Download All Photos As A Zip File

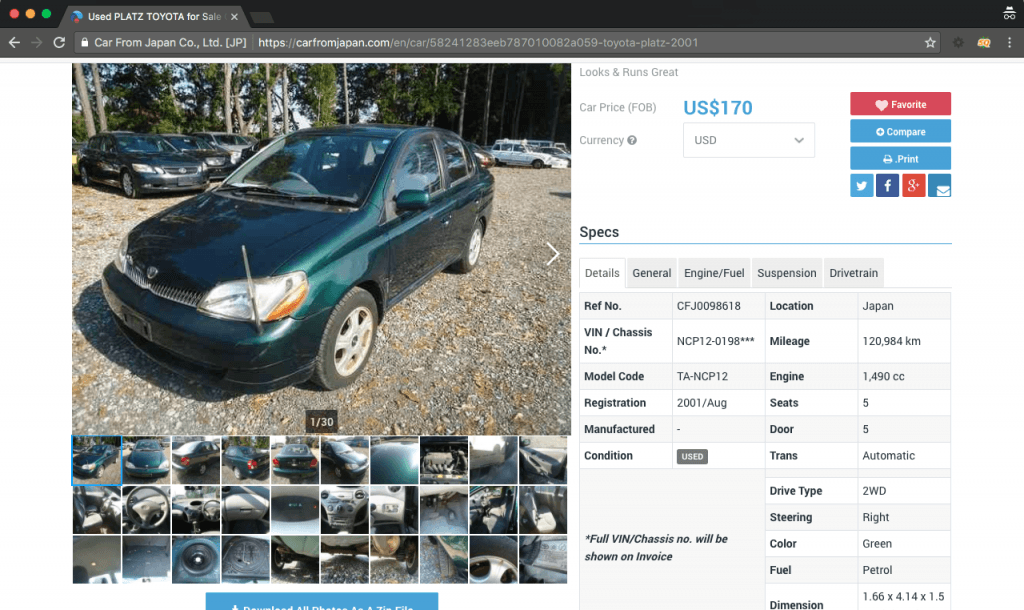tap(321, 602)
